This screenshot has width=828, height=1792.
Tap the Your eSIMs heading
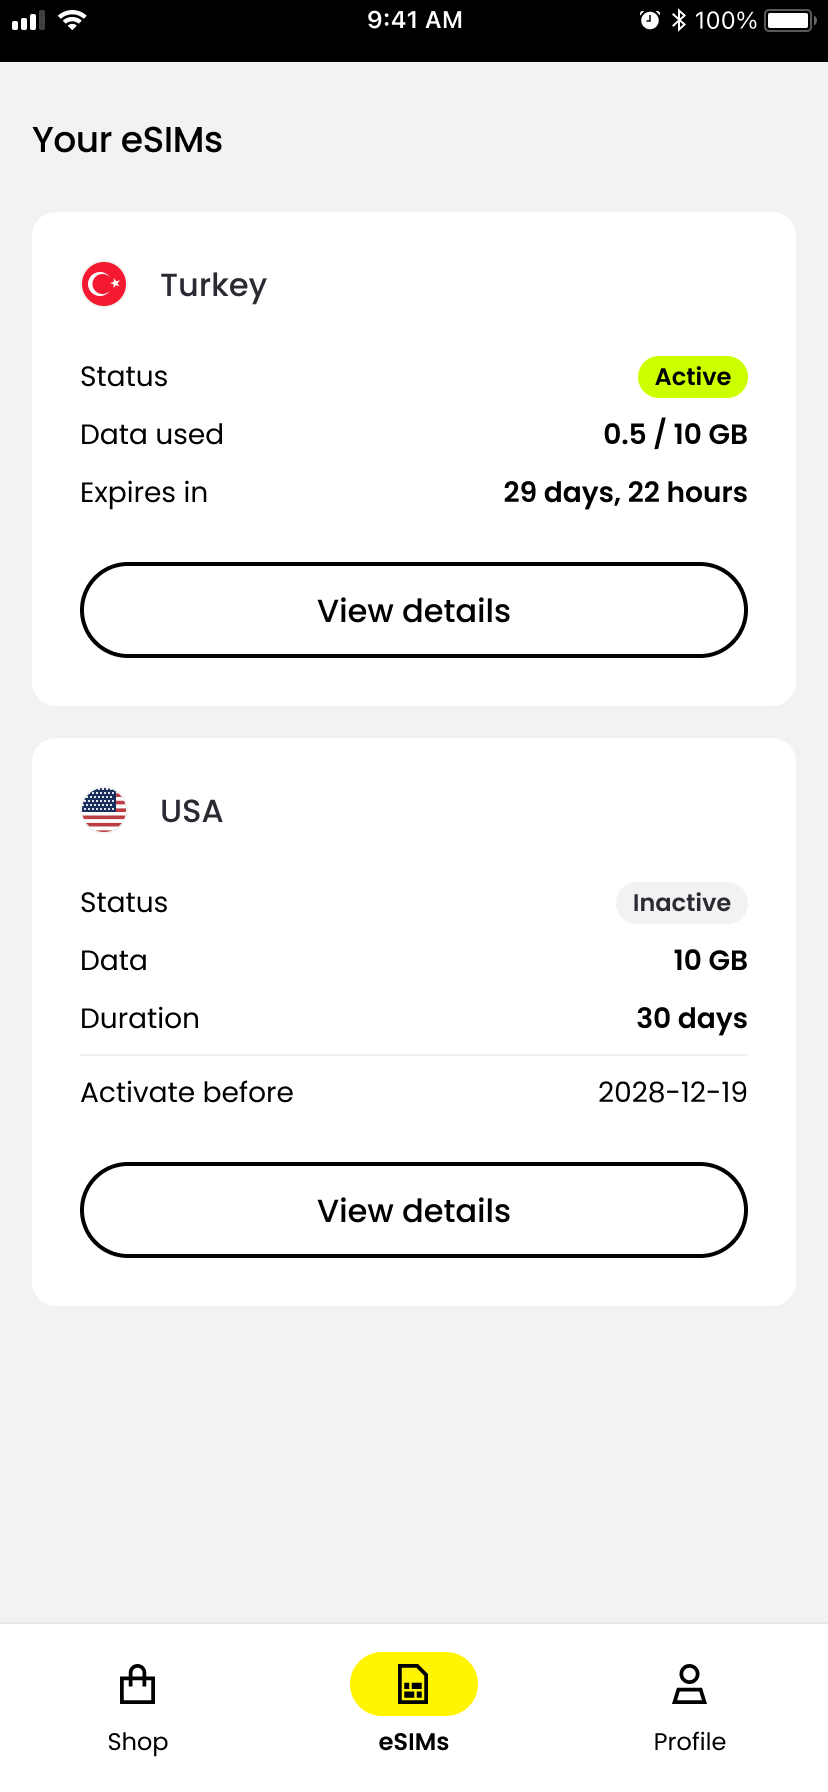pyautogui.click(x=128, y=140)
